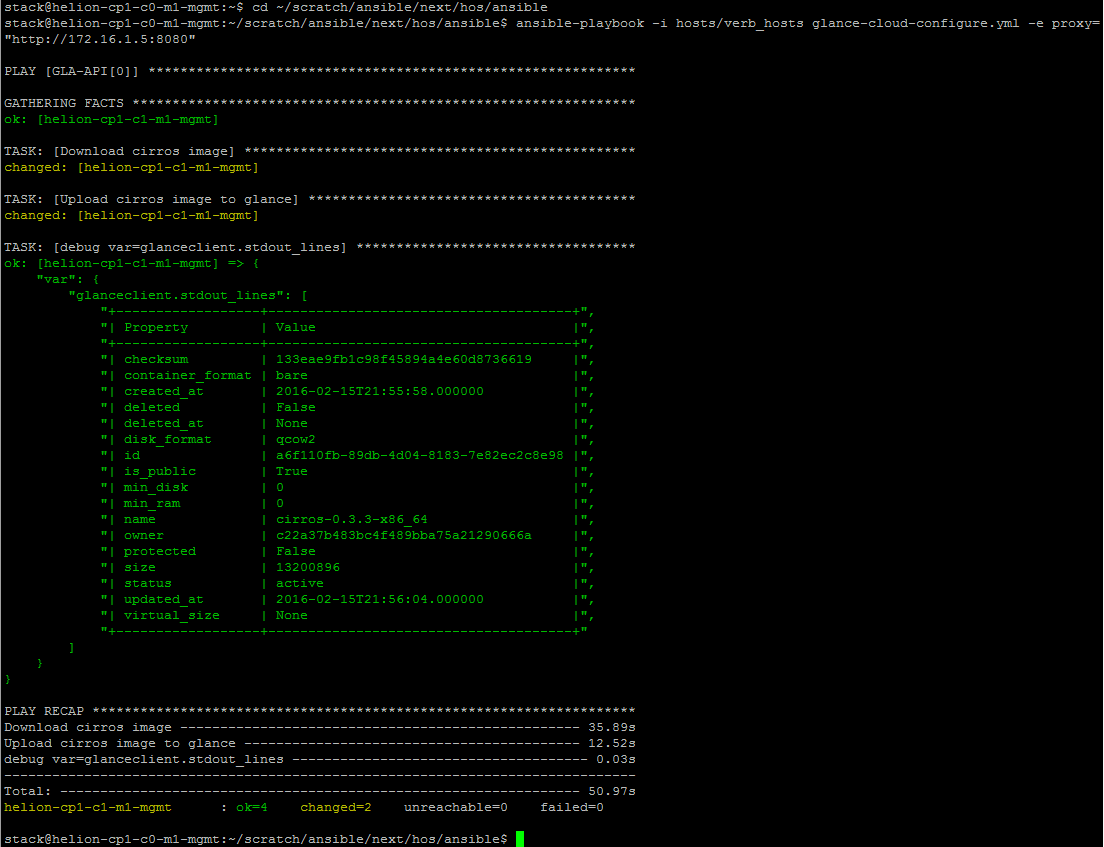
Task: Click the GATHERING FACTS heading
Action: tap(64, 103)
